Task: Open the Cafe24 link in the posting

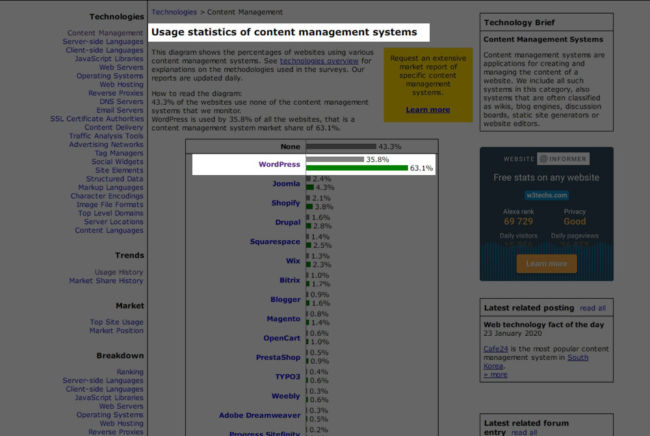Action: coord(495,349)
